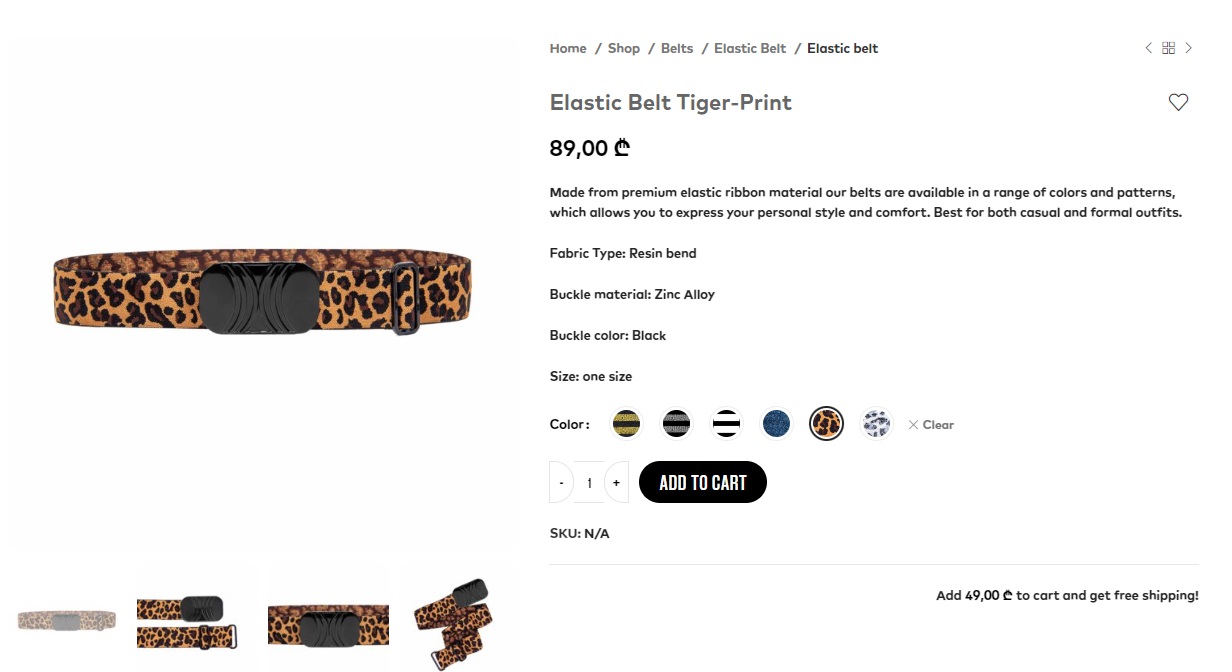Image resolution: width=1232 pixels, height=672 pixels.
Task: Navigate to Home breadcrumb
Action: point(568,48)
